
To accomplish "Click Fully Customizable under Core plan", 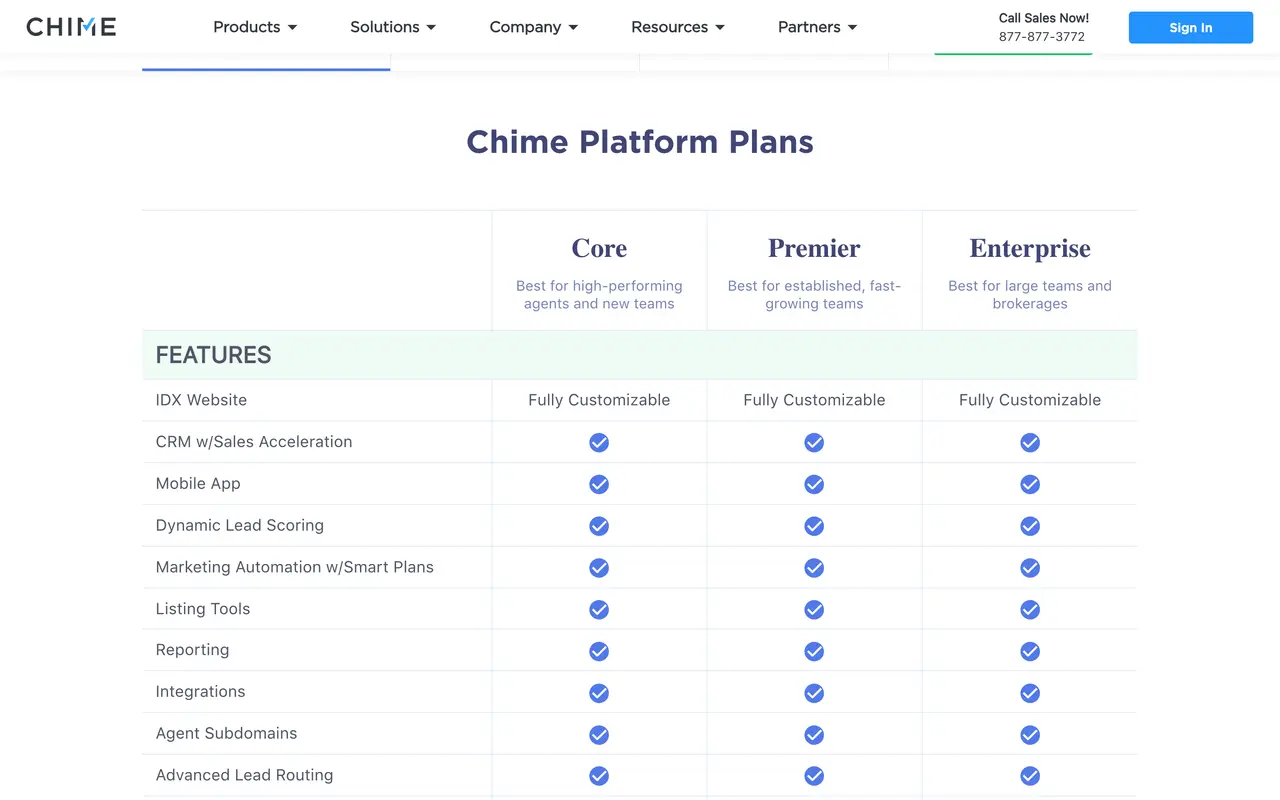I will (599, 400).
